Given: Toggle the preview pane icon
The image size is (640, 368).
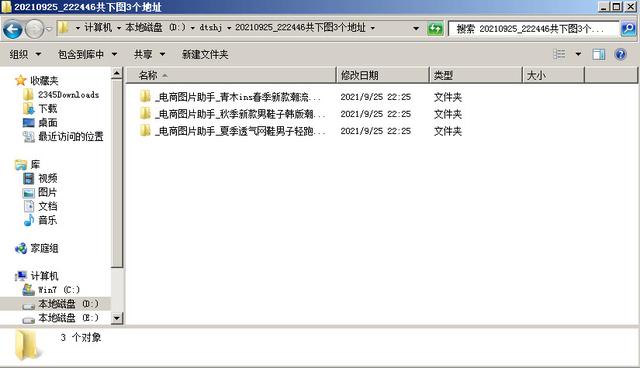Looking at the screenshot, I should point(599,54).
